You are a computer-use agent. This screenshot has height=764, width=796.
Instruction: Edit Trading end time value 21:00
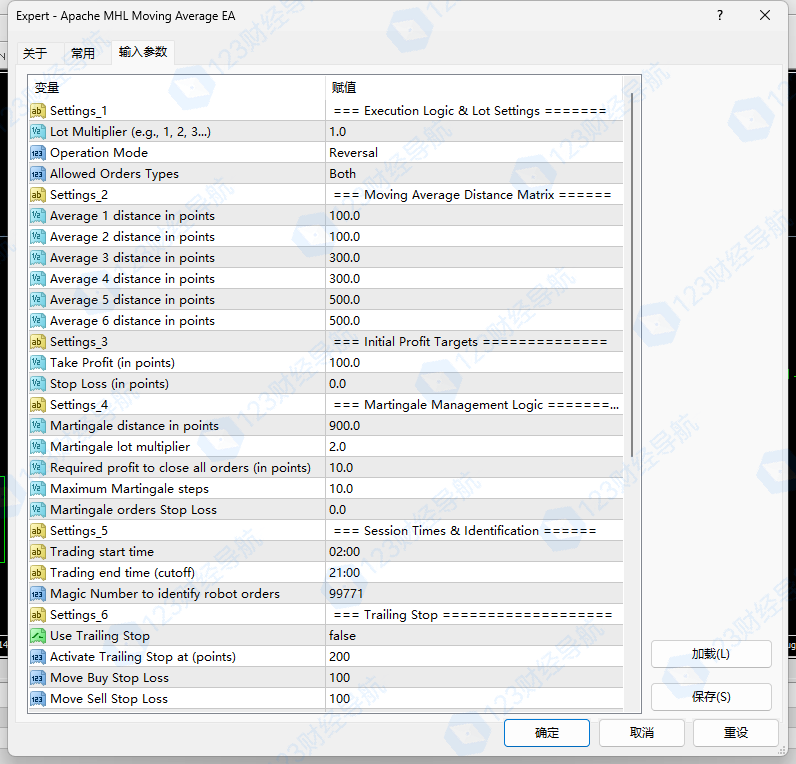click(x=474, y=573)
